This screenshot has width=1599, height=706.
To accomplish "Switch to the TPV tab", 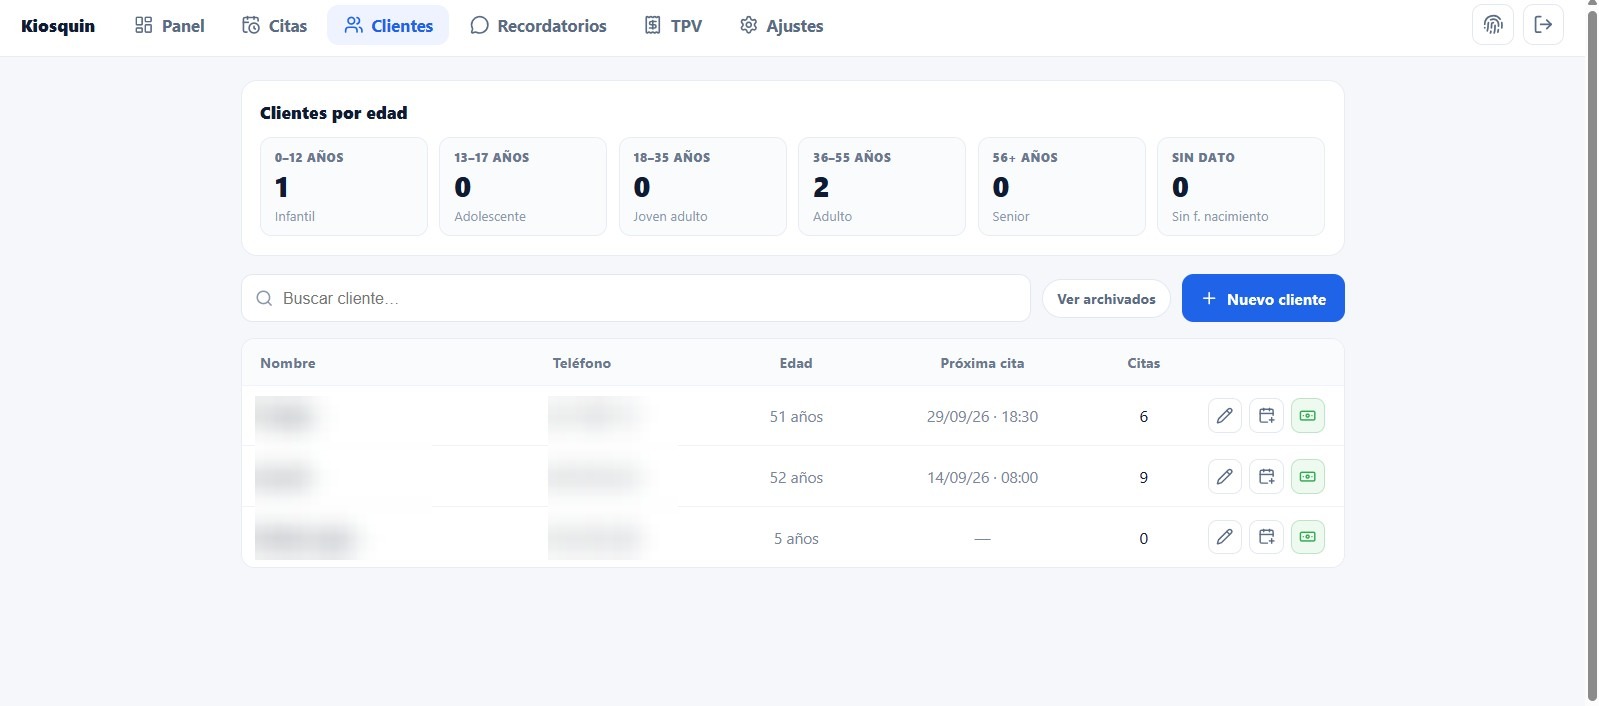I will coord(673,26).
